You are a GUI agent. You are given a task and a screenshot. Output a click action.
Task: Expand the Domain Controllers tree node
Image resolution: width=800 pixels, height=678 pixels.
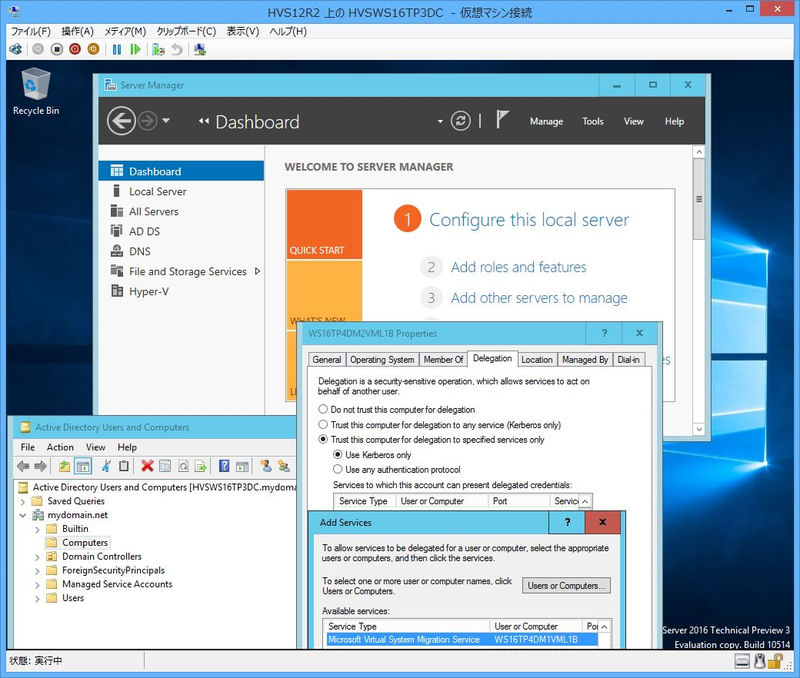[x=37, y=557]
